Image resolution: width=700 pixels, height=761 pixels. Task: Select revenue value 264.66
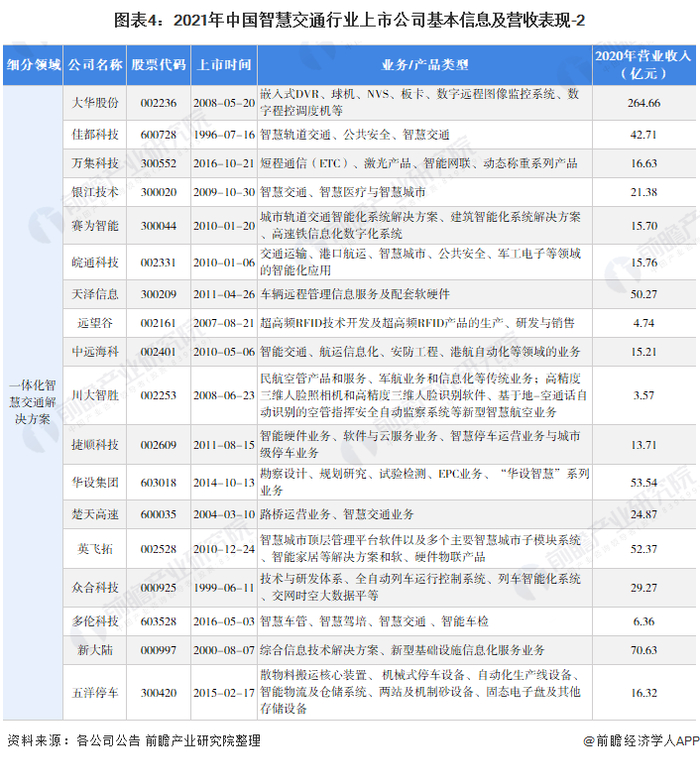644,103
